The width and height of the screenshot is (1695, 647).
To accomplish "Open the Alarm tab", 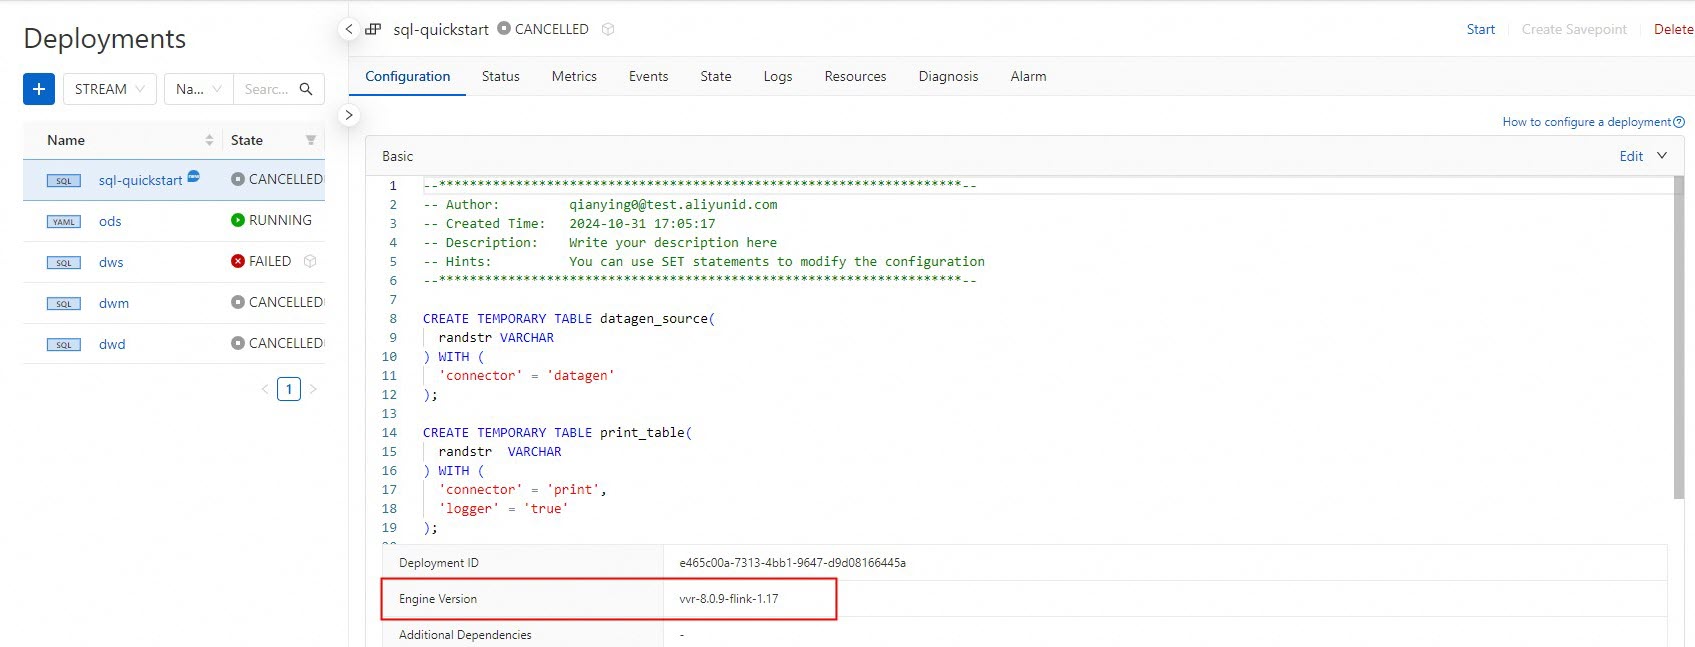I will point(1029,76).
